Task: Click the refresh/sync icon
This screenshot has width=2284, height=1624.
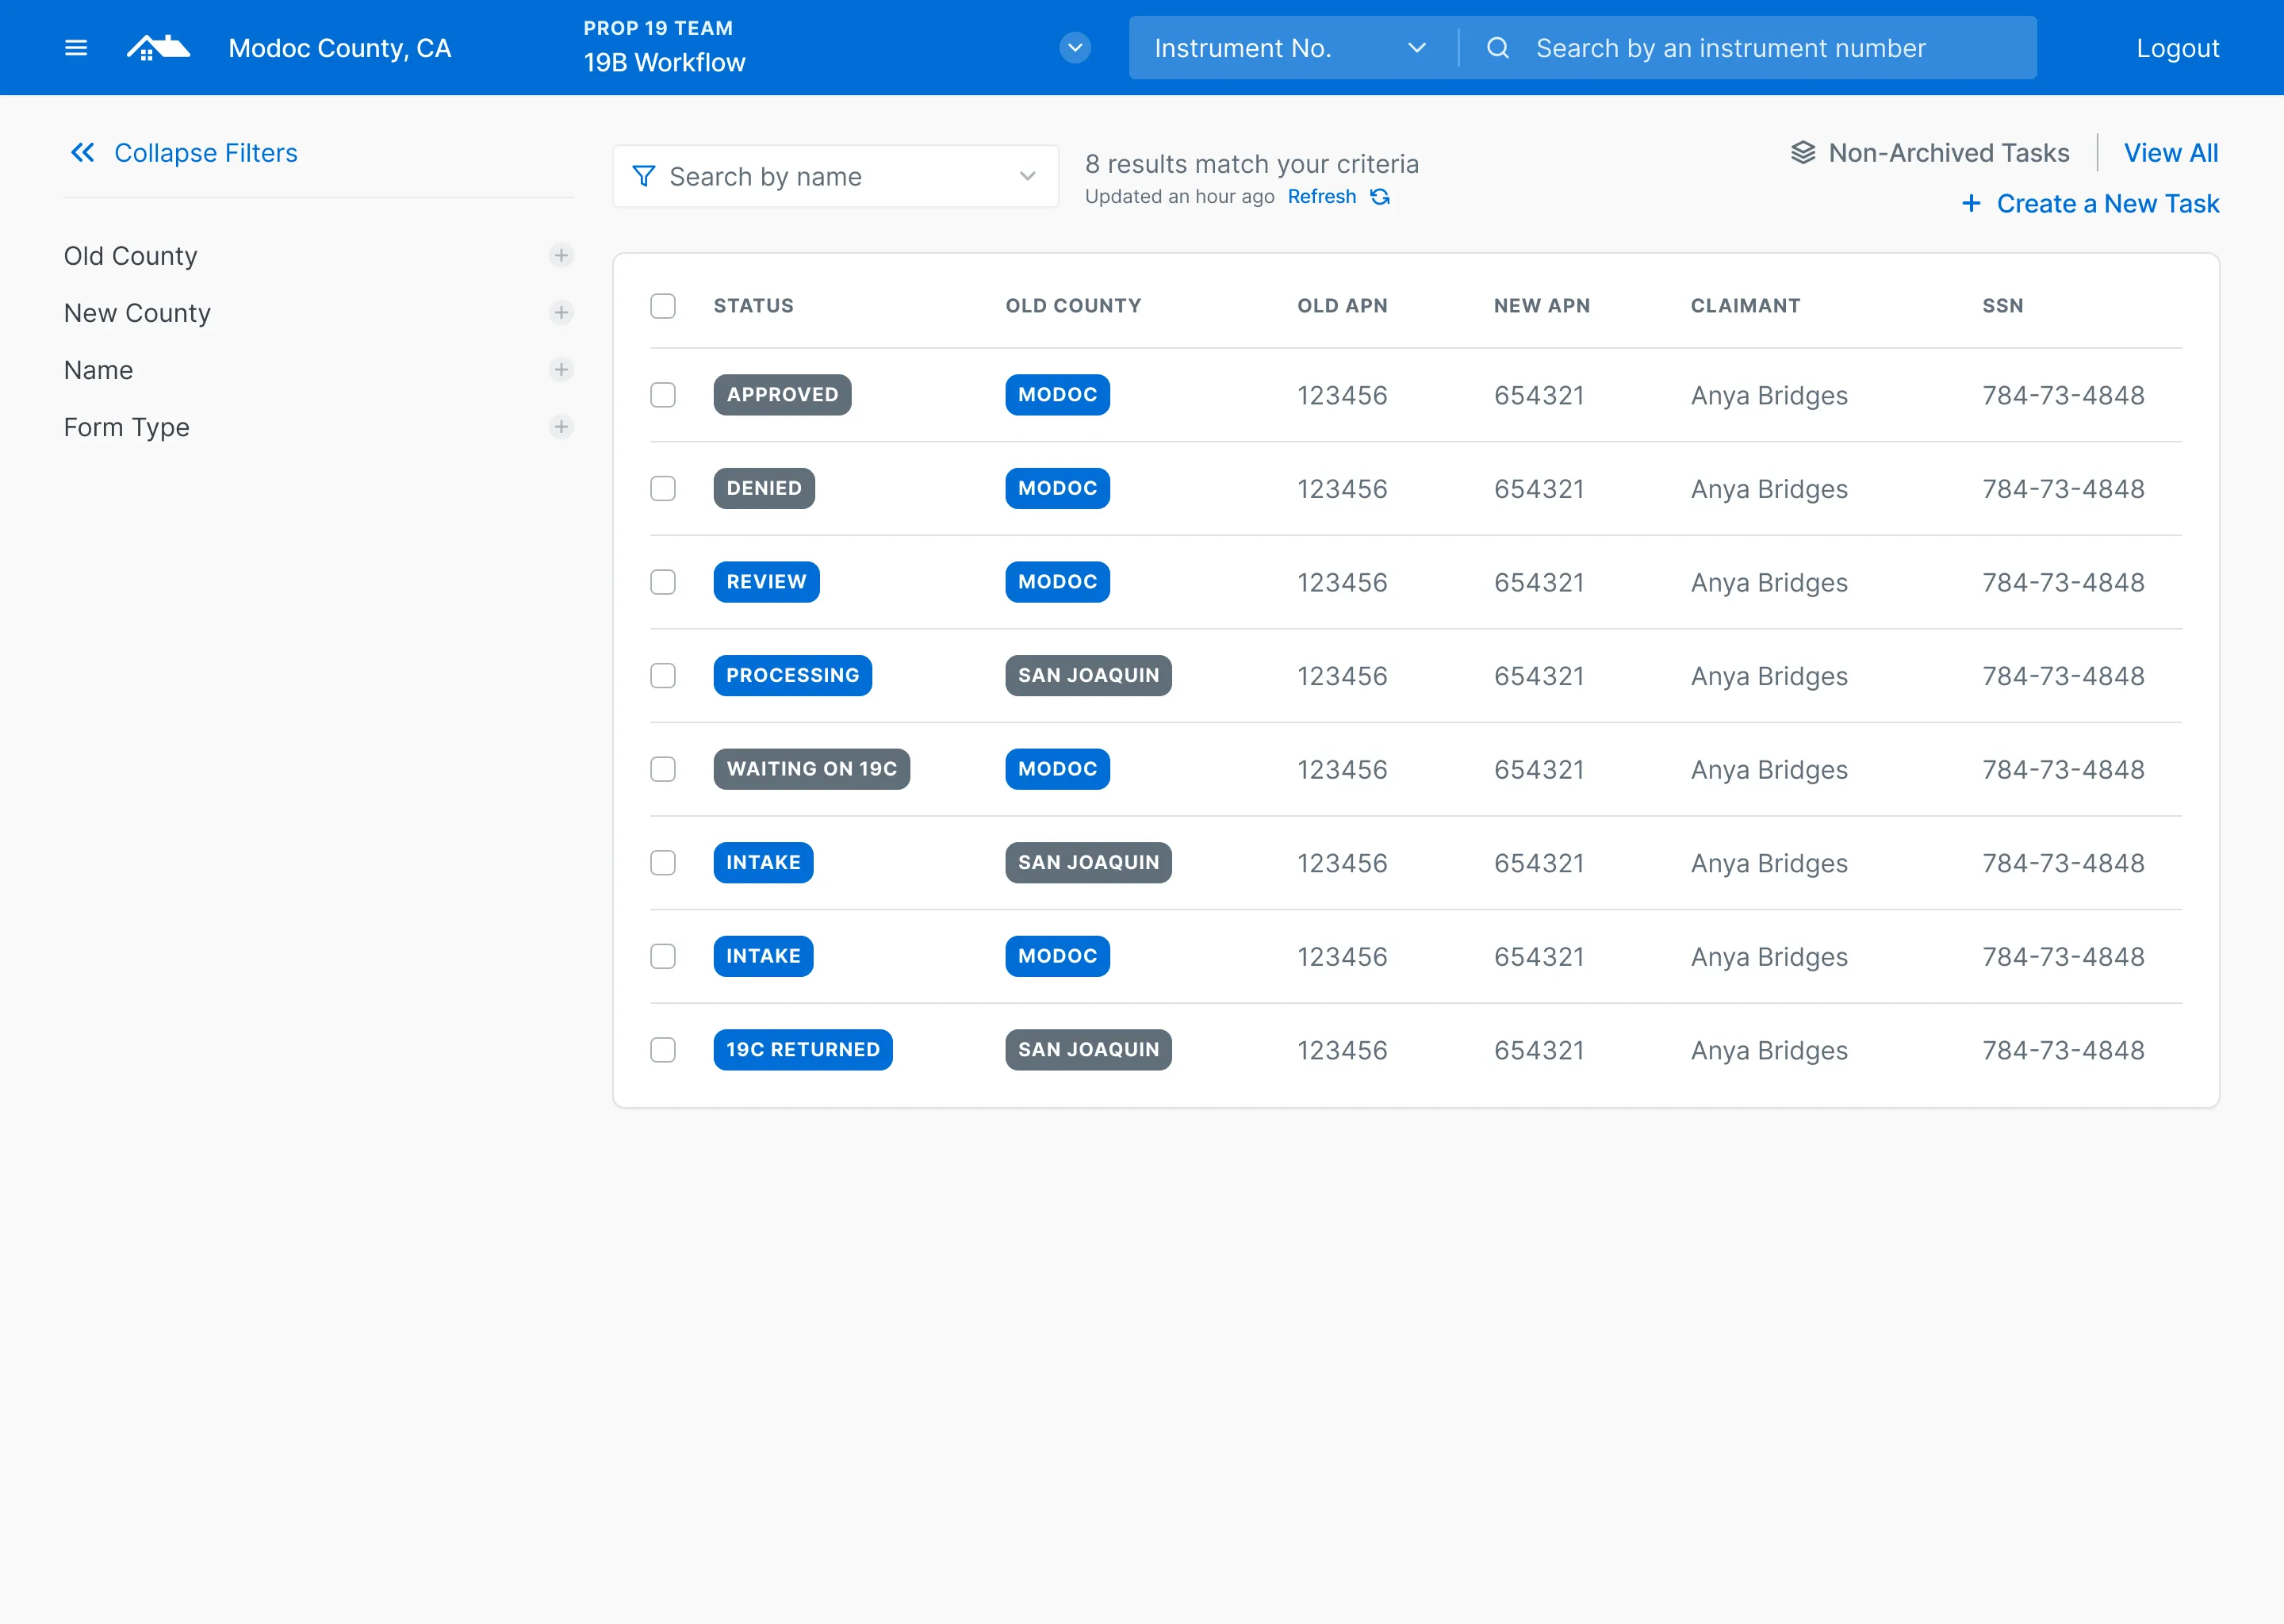Action: coord(1379,197)
